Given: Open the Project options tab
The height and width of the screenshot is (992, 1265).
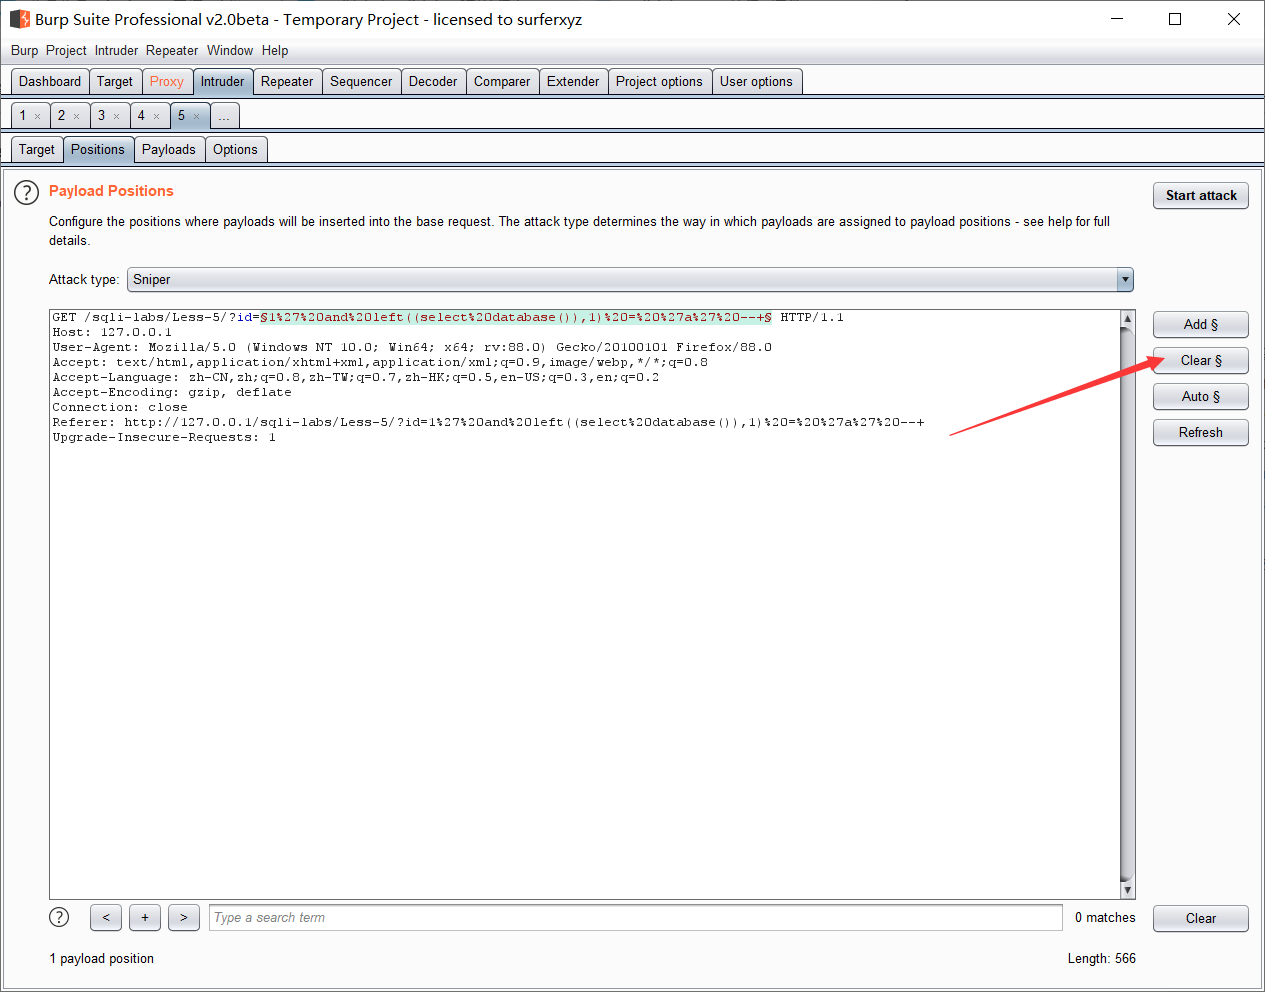Looking at the screenshot, I should click(659, 82).
